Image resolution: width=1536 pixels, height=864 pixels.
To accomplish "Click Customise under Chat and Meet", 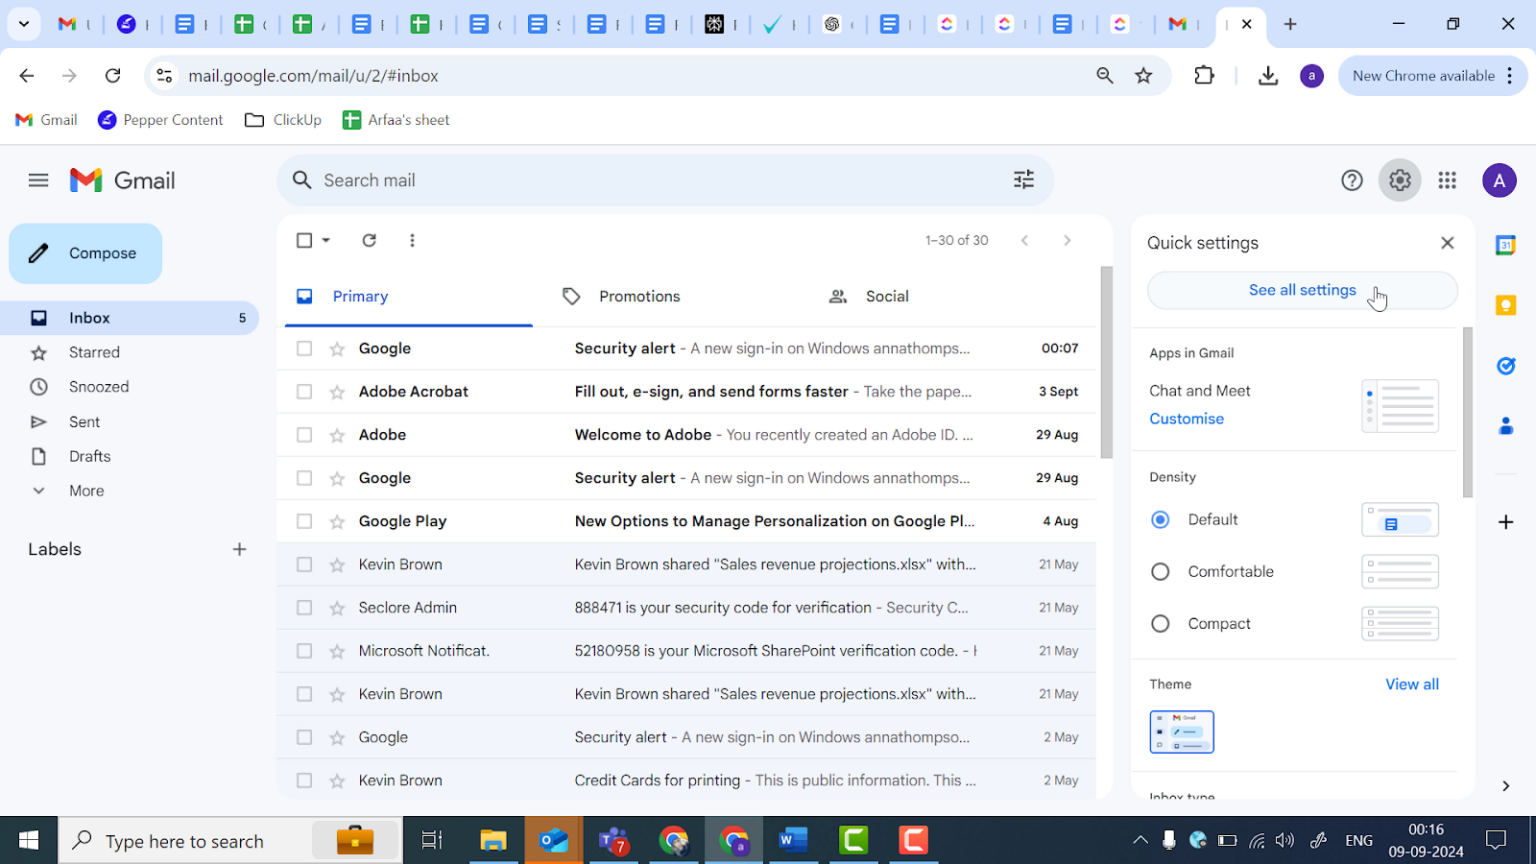I will 1186,419.
